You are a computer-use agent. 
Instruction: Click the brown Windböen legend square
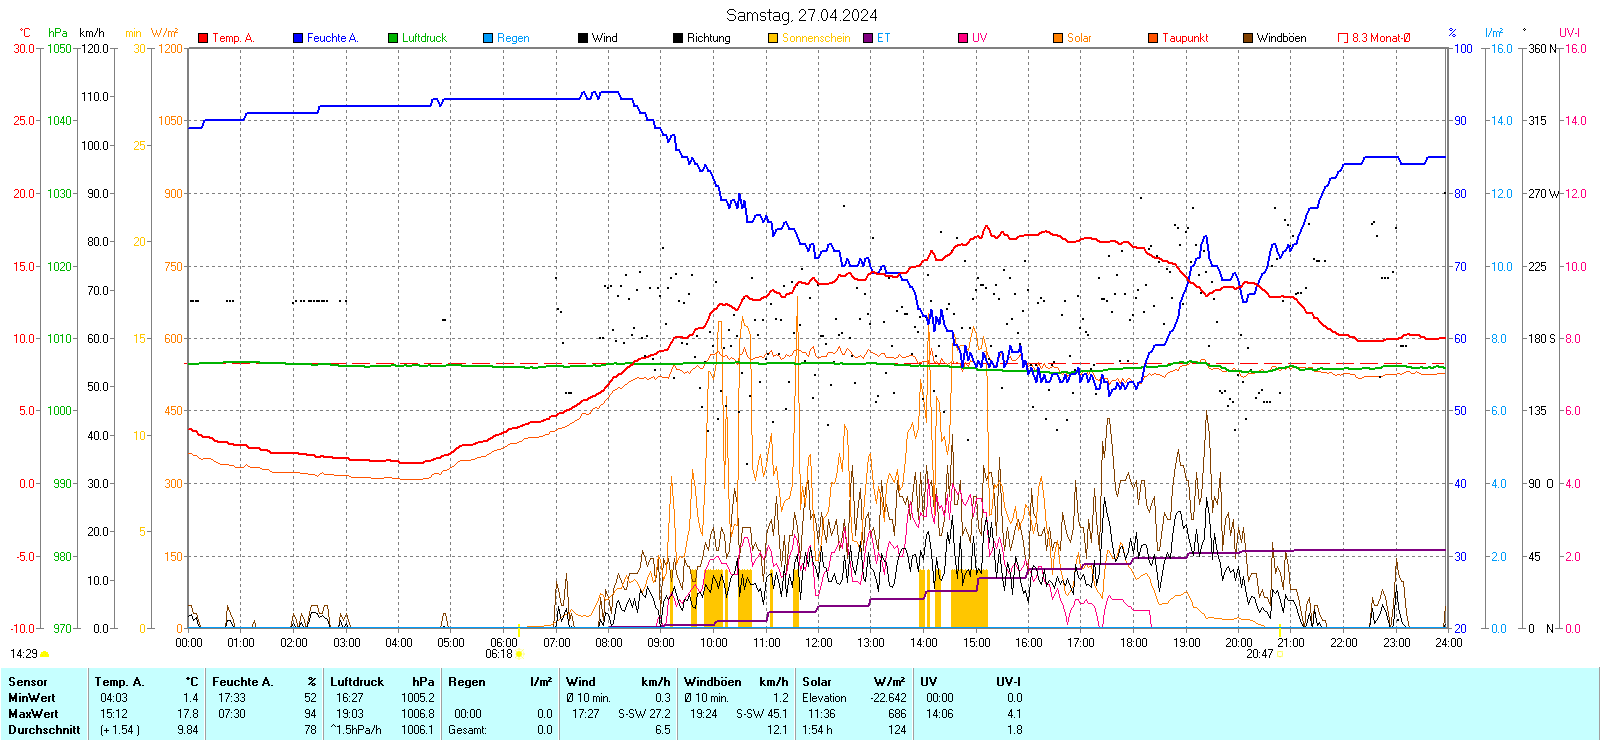[1248, 38]
